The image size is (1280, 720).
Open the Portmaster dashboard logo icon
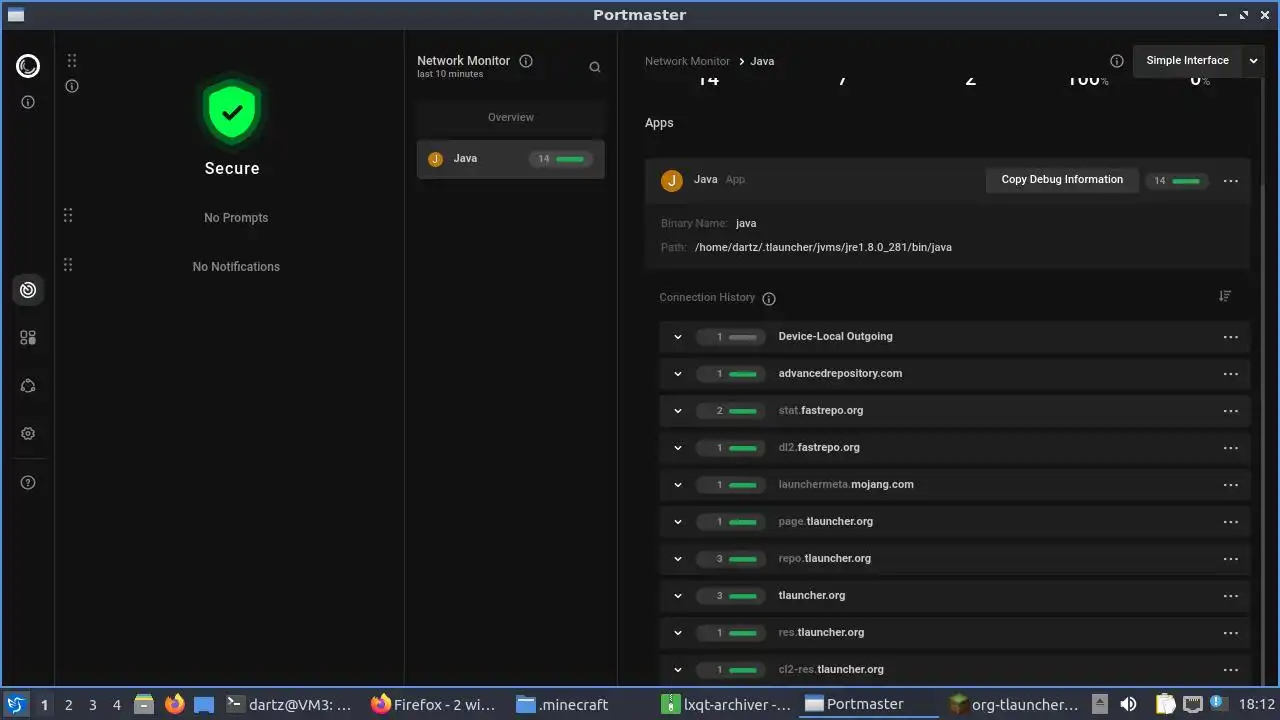(28, 66)
